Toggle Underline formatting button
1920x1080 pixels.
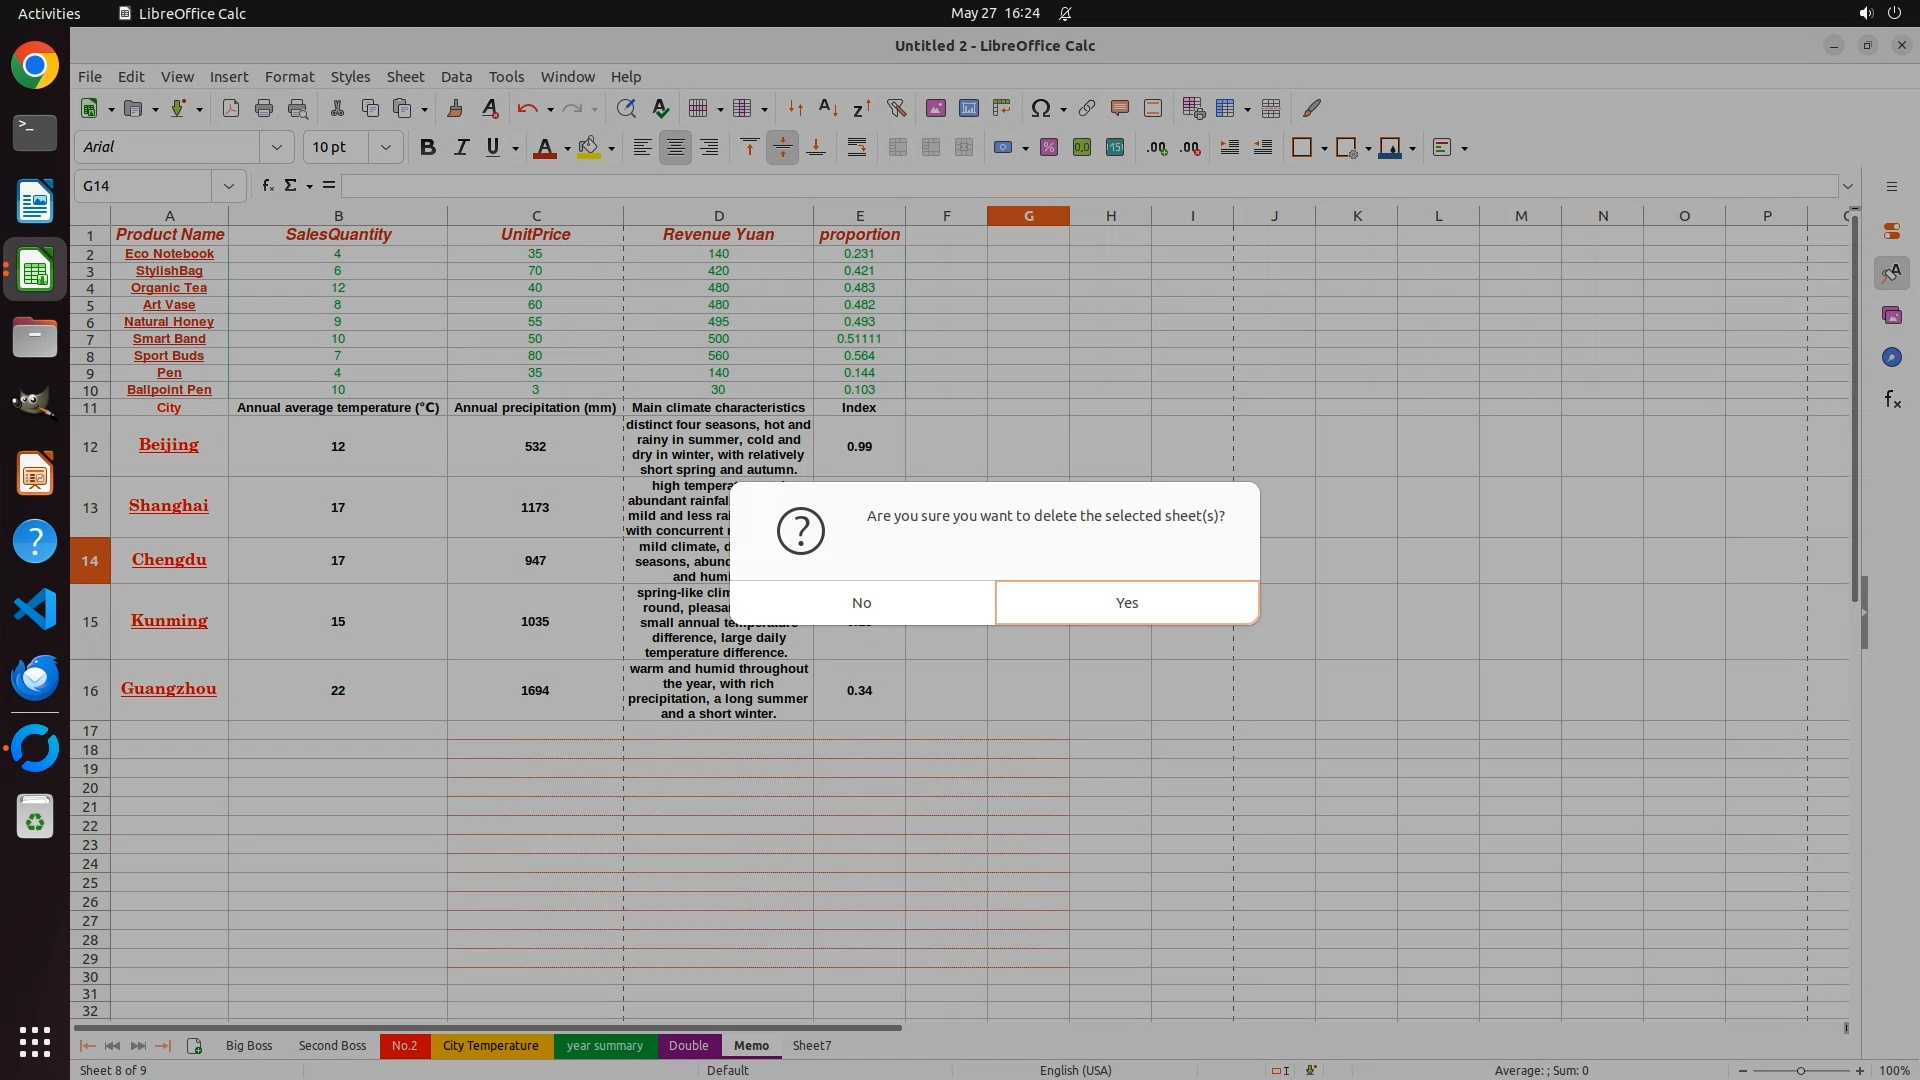pos(493,148)
